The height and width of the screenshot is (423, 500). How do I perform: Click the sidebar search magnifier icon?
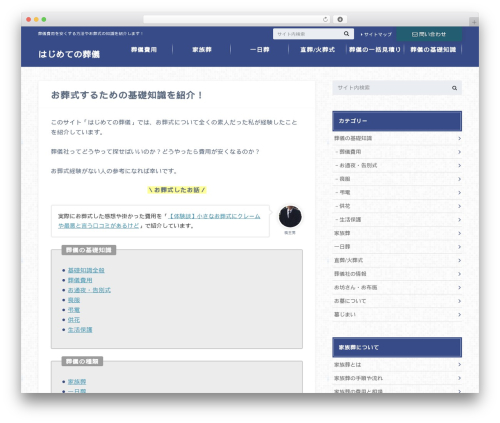pyautogui.click(x=454, y=88)
